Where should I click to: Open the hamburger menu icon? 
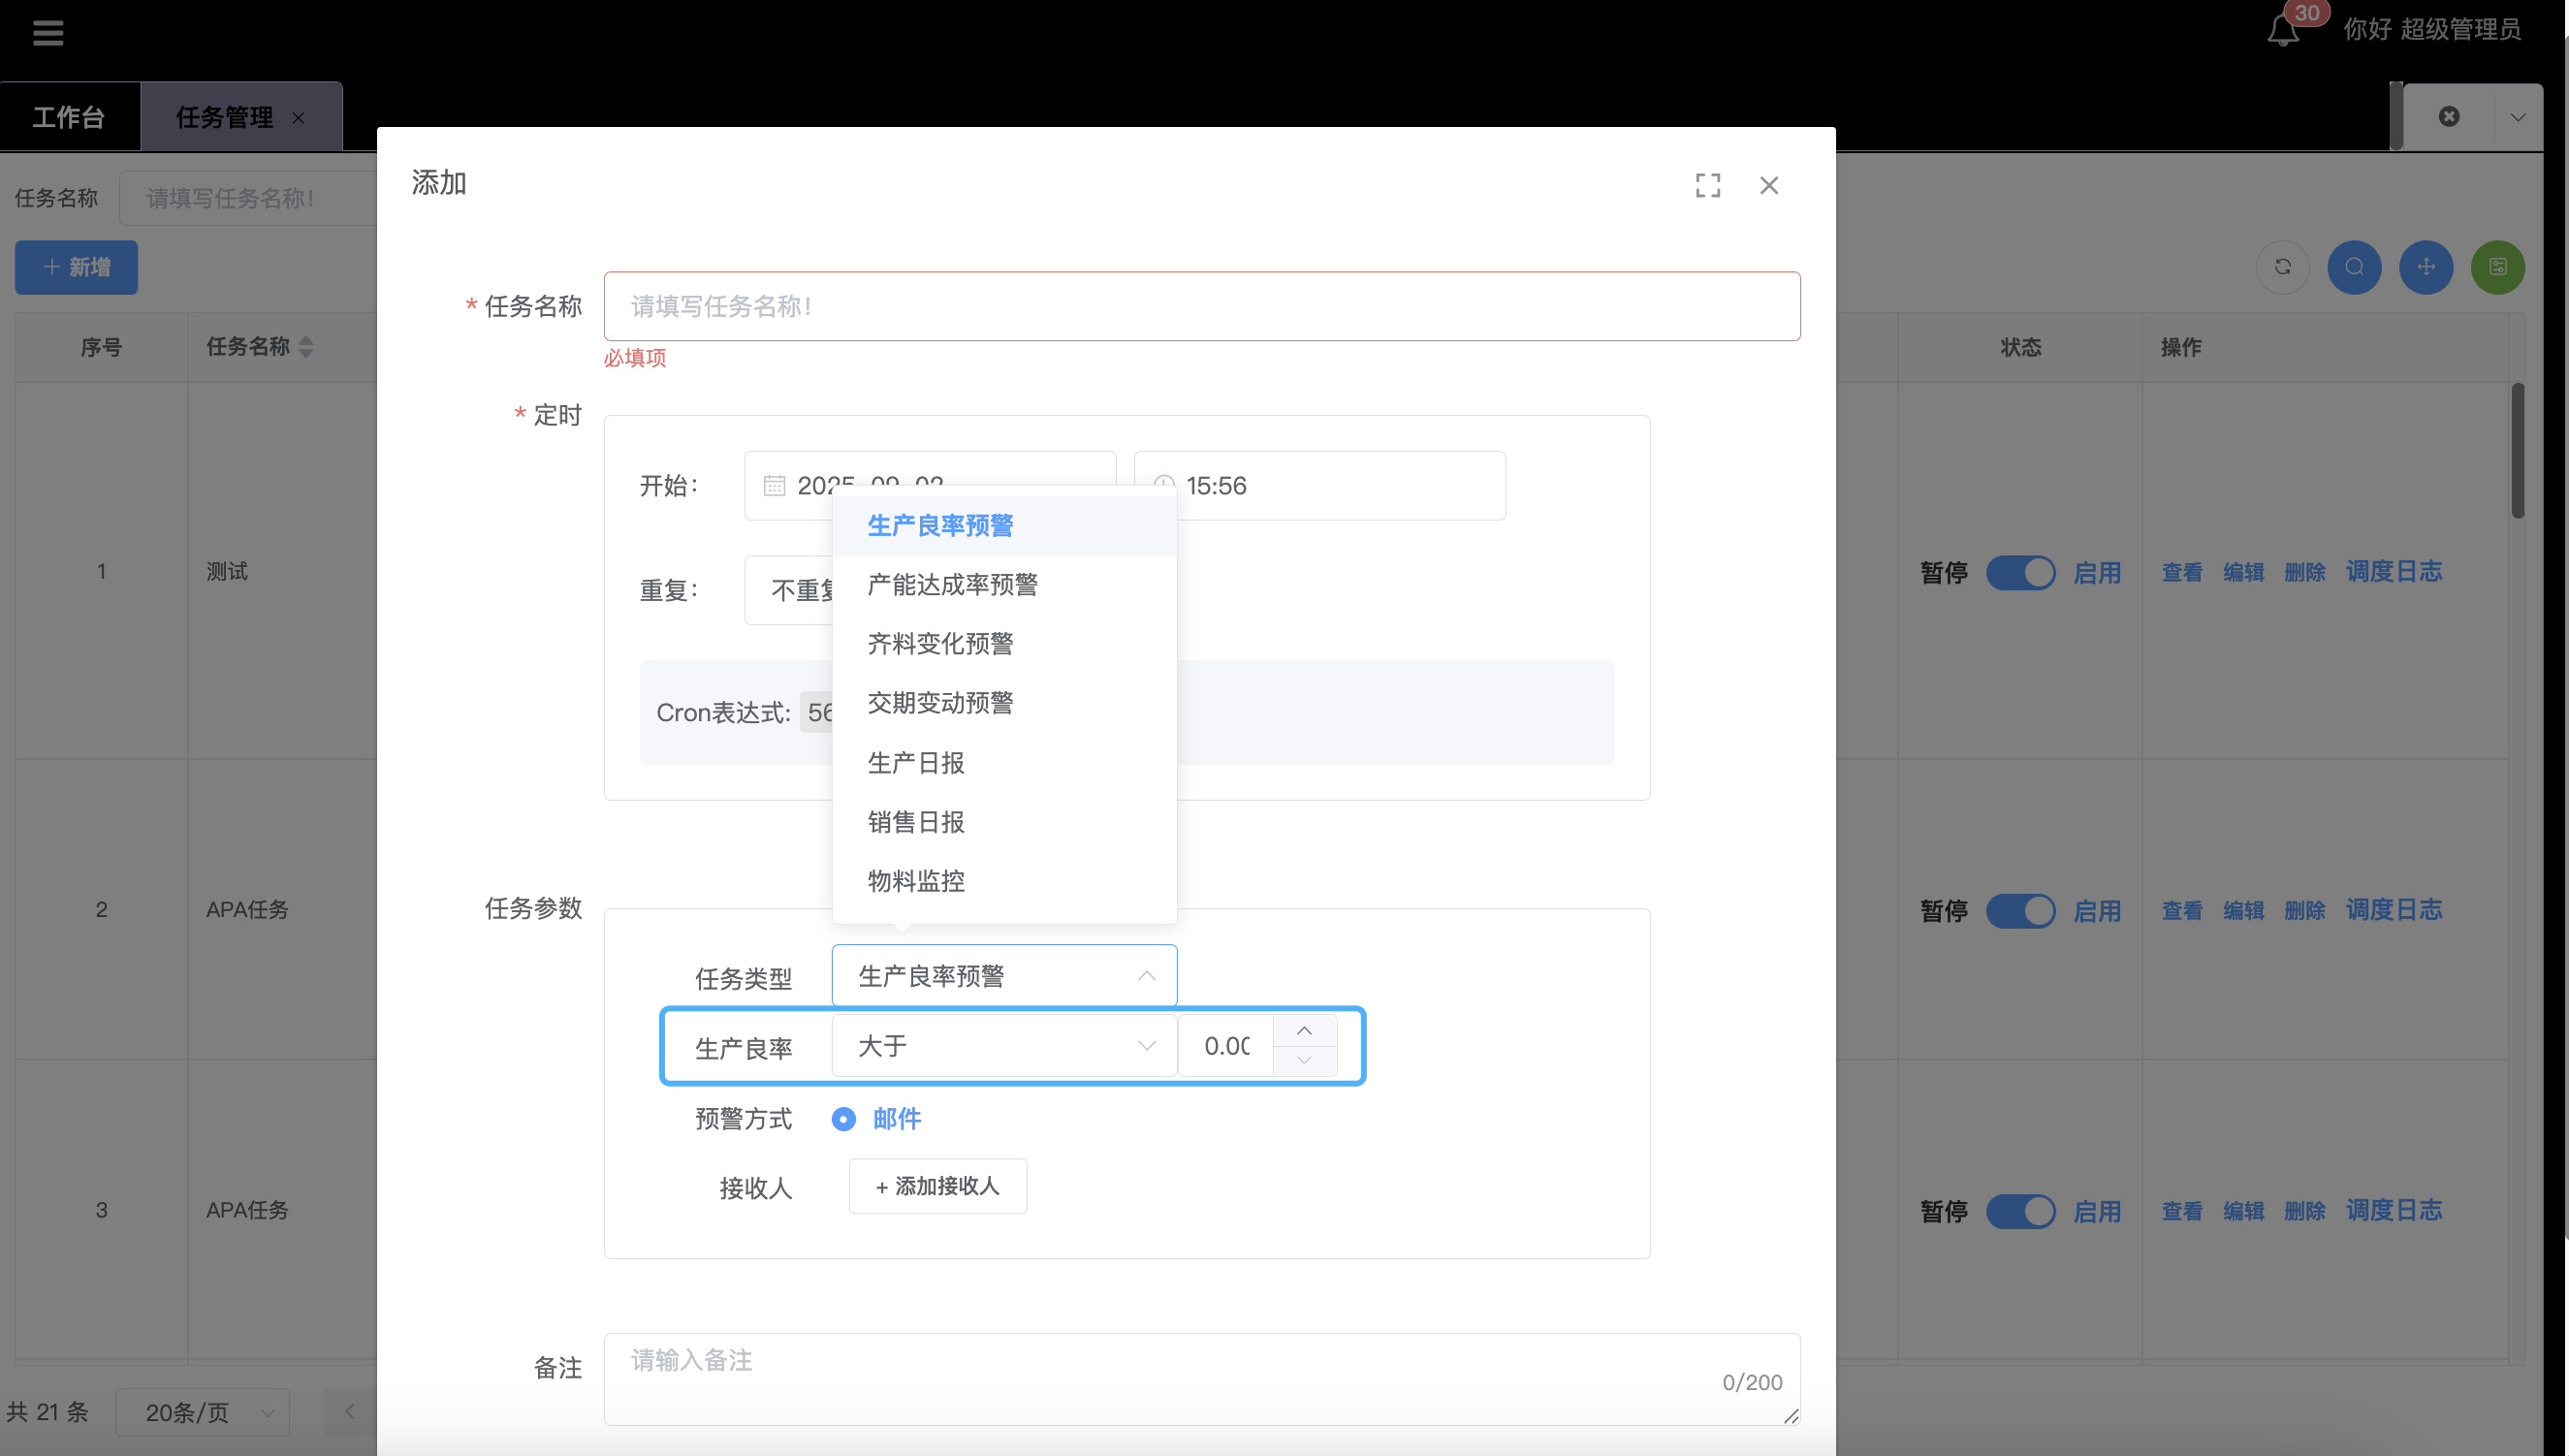(48, 33)
